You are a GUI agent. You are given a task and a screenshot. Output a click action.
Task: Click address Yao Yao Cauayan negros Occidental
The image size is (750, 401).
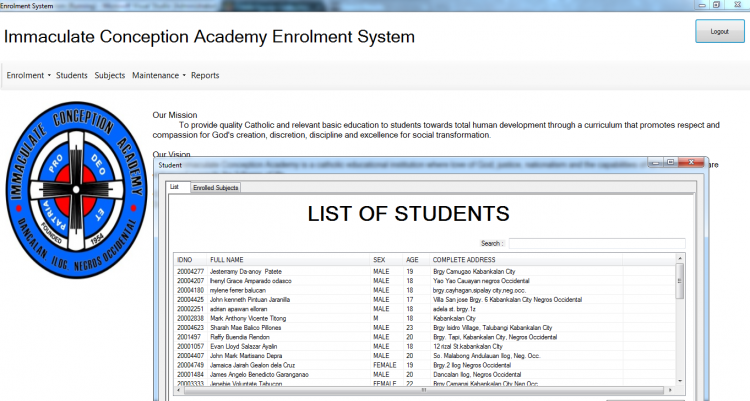pos(481,281)
